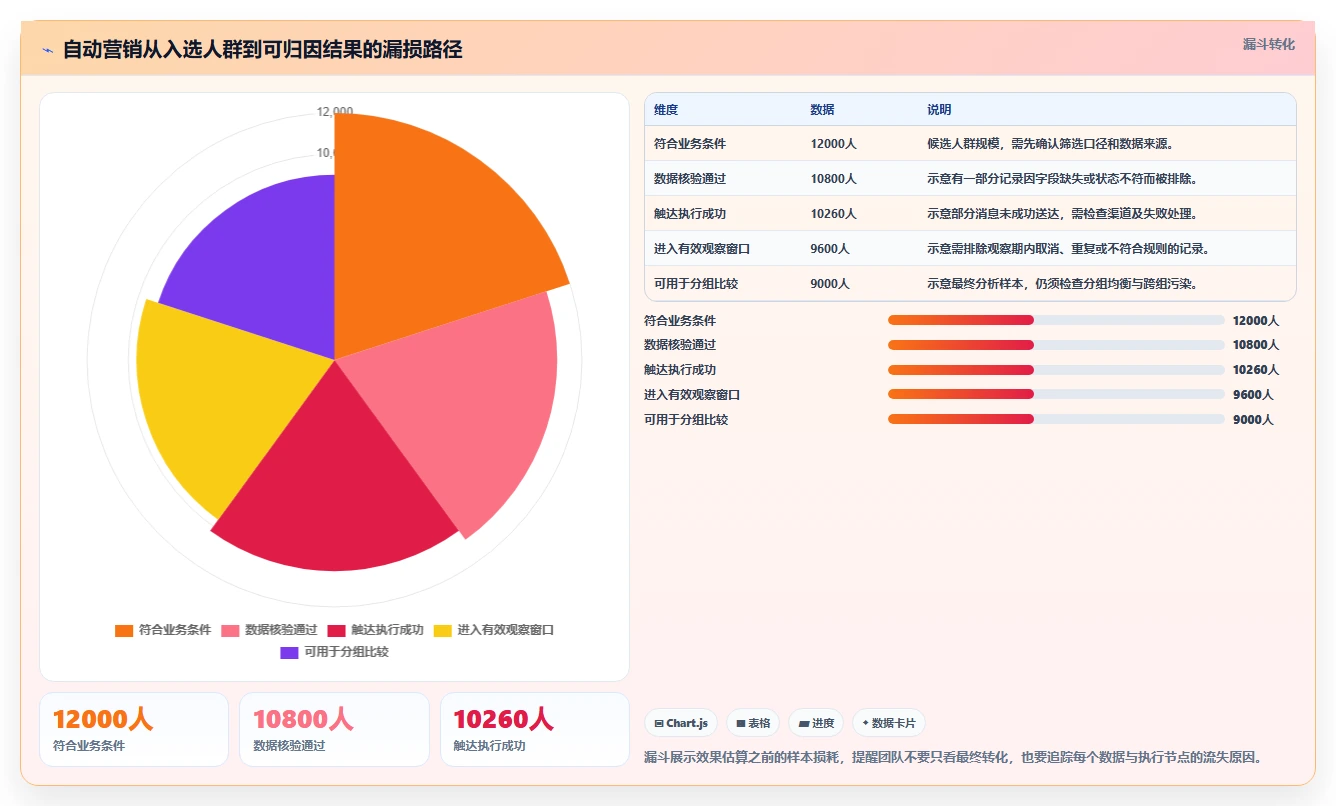Click 可用于分组比较 in the table's 维度 column
1336x806 pixels.
tap(696, 284)
